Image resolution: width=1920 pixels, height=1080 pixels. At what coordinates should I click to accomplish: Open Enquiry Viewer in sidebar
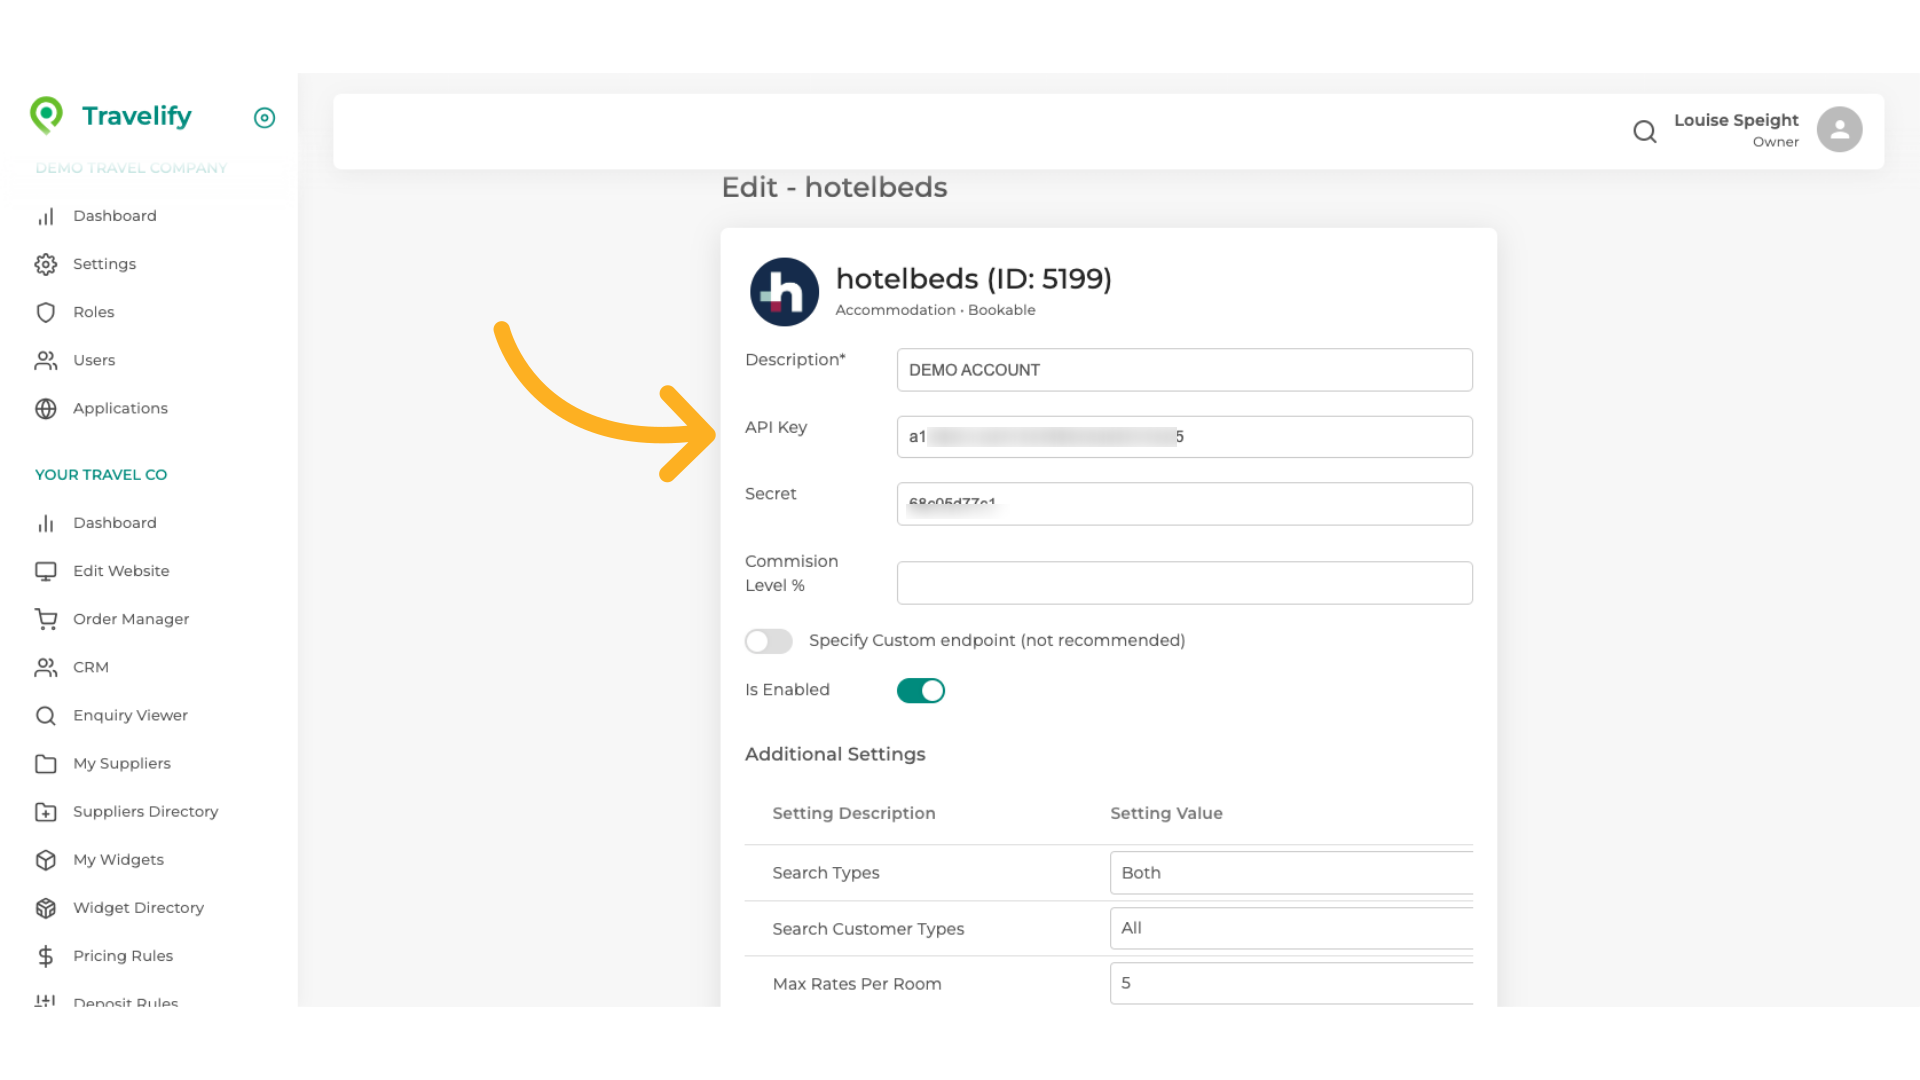(130, 715)
